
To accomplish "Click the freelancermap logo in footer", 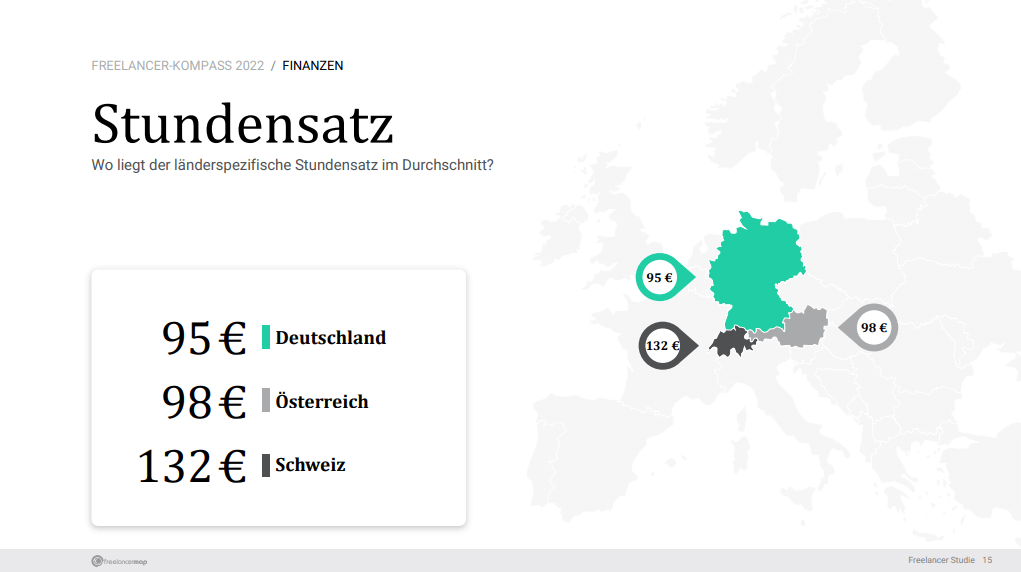I will (119, 561).
